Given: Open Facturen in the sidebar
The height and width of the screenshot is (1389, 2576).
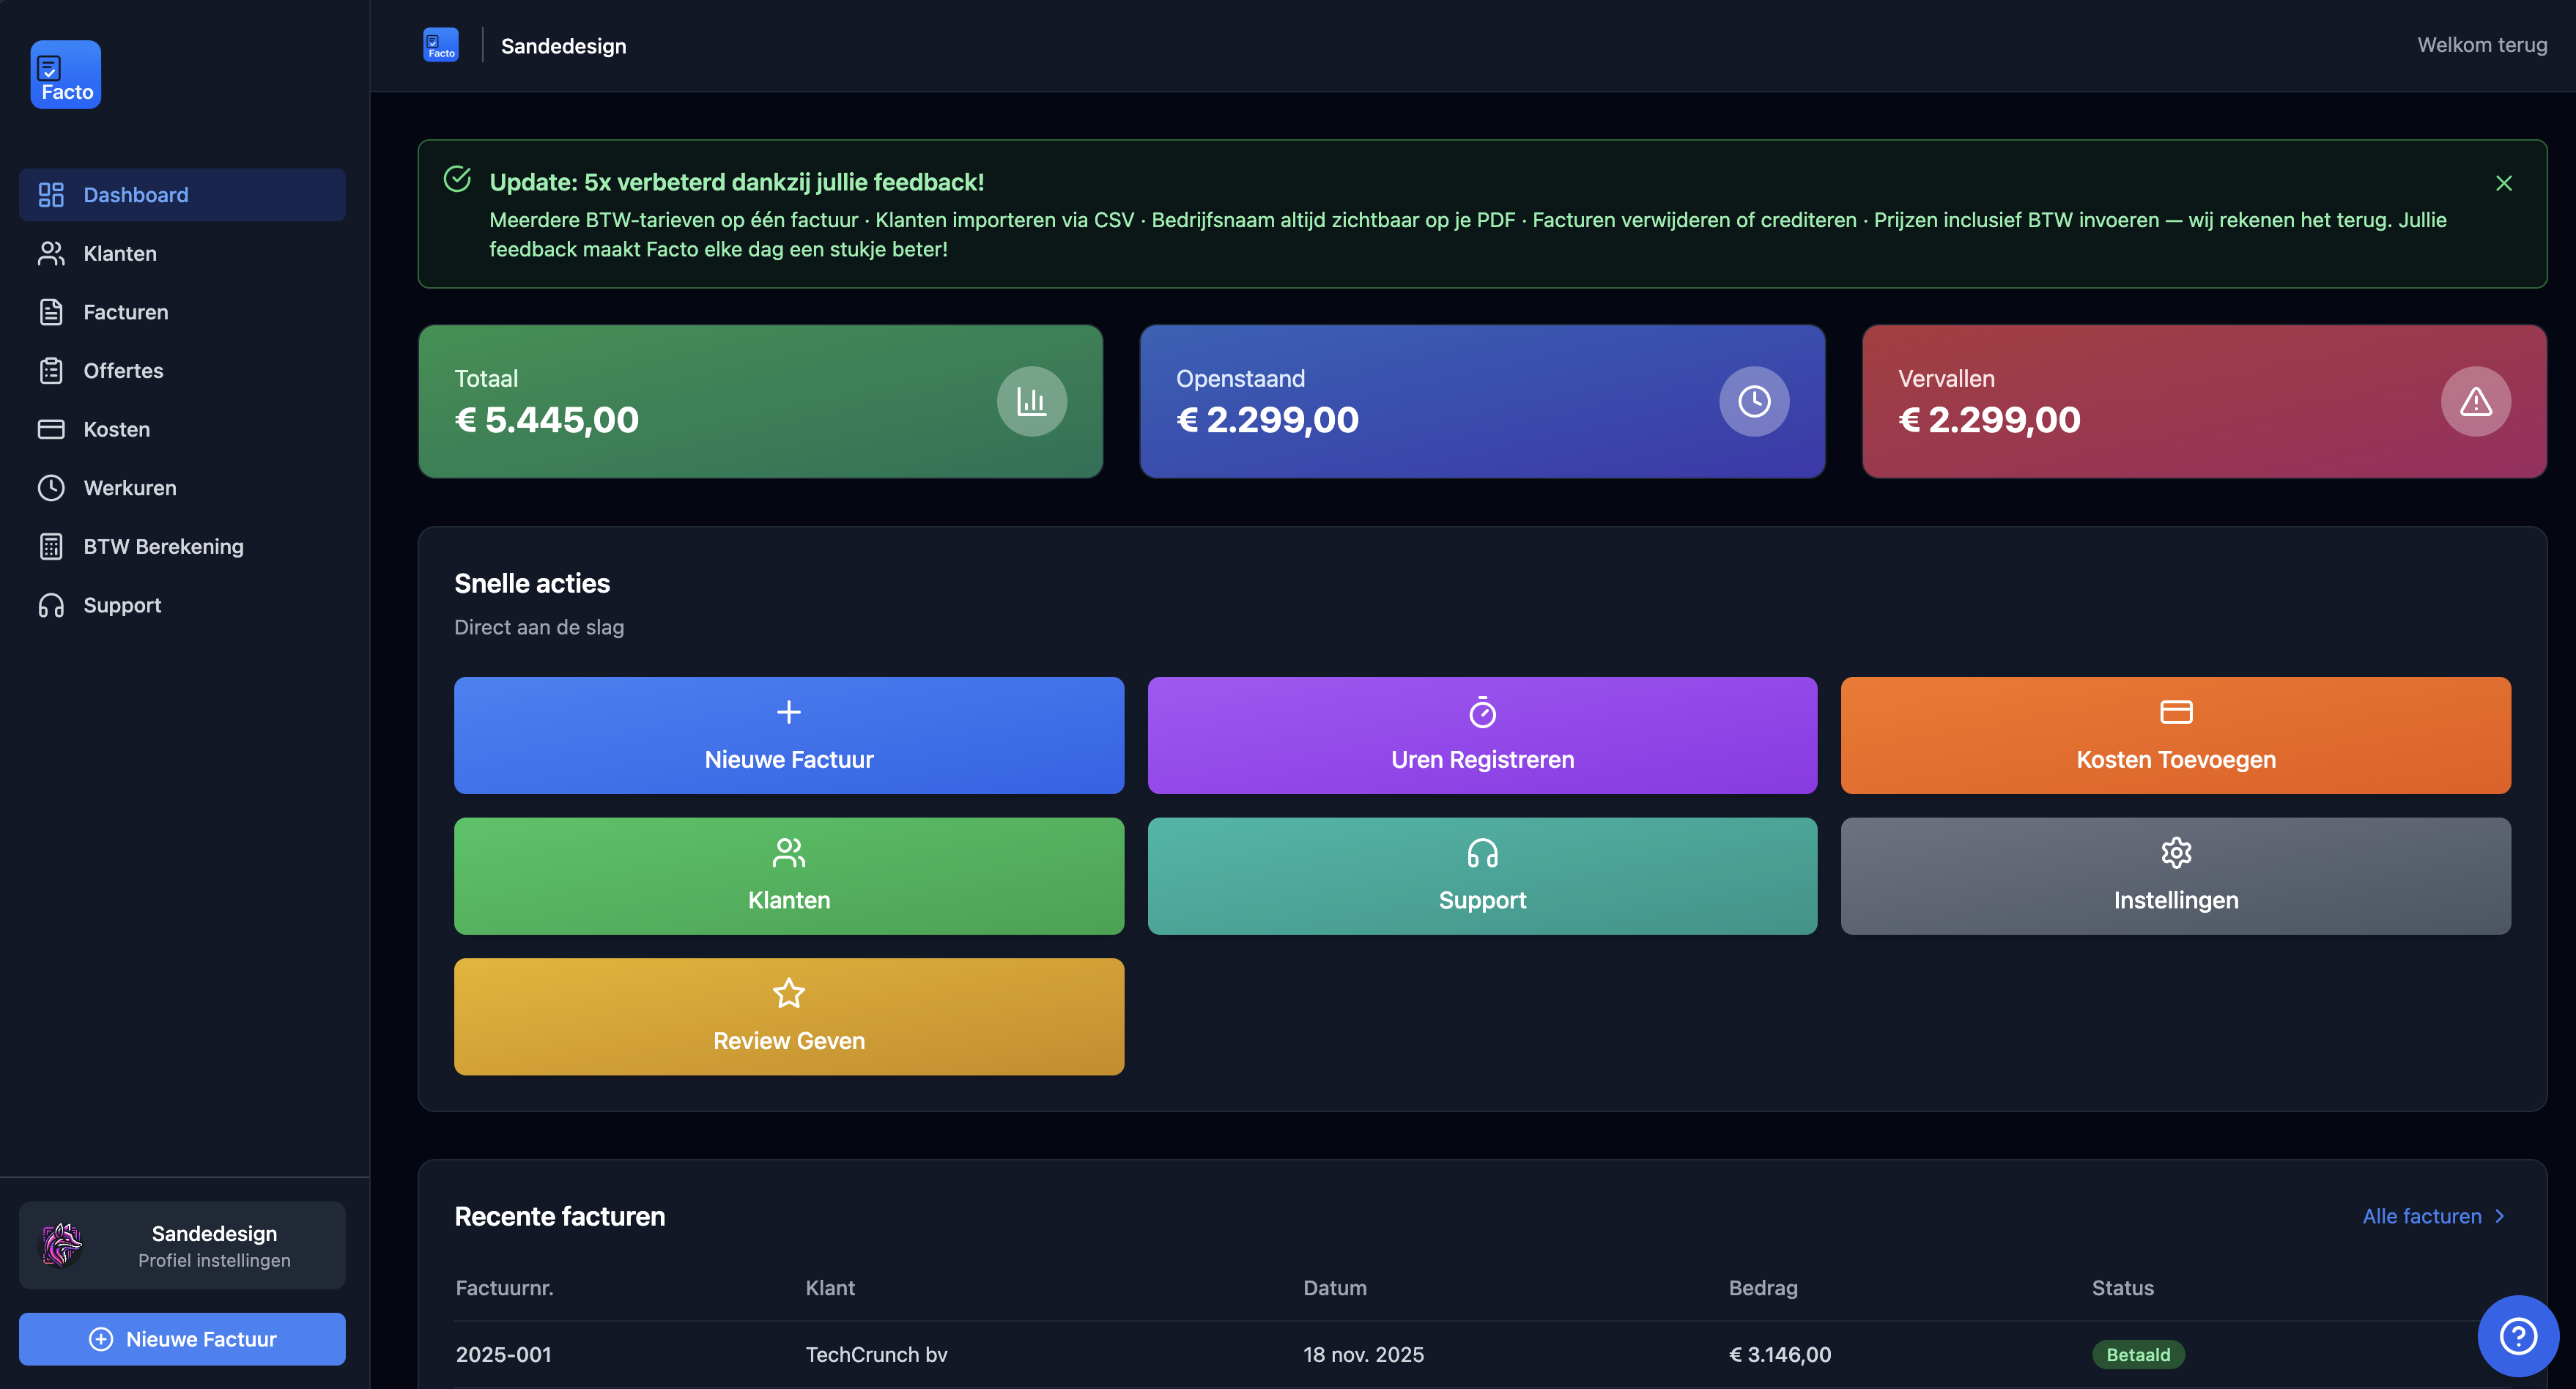Looking at the screenshot, I should 182,312.
